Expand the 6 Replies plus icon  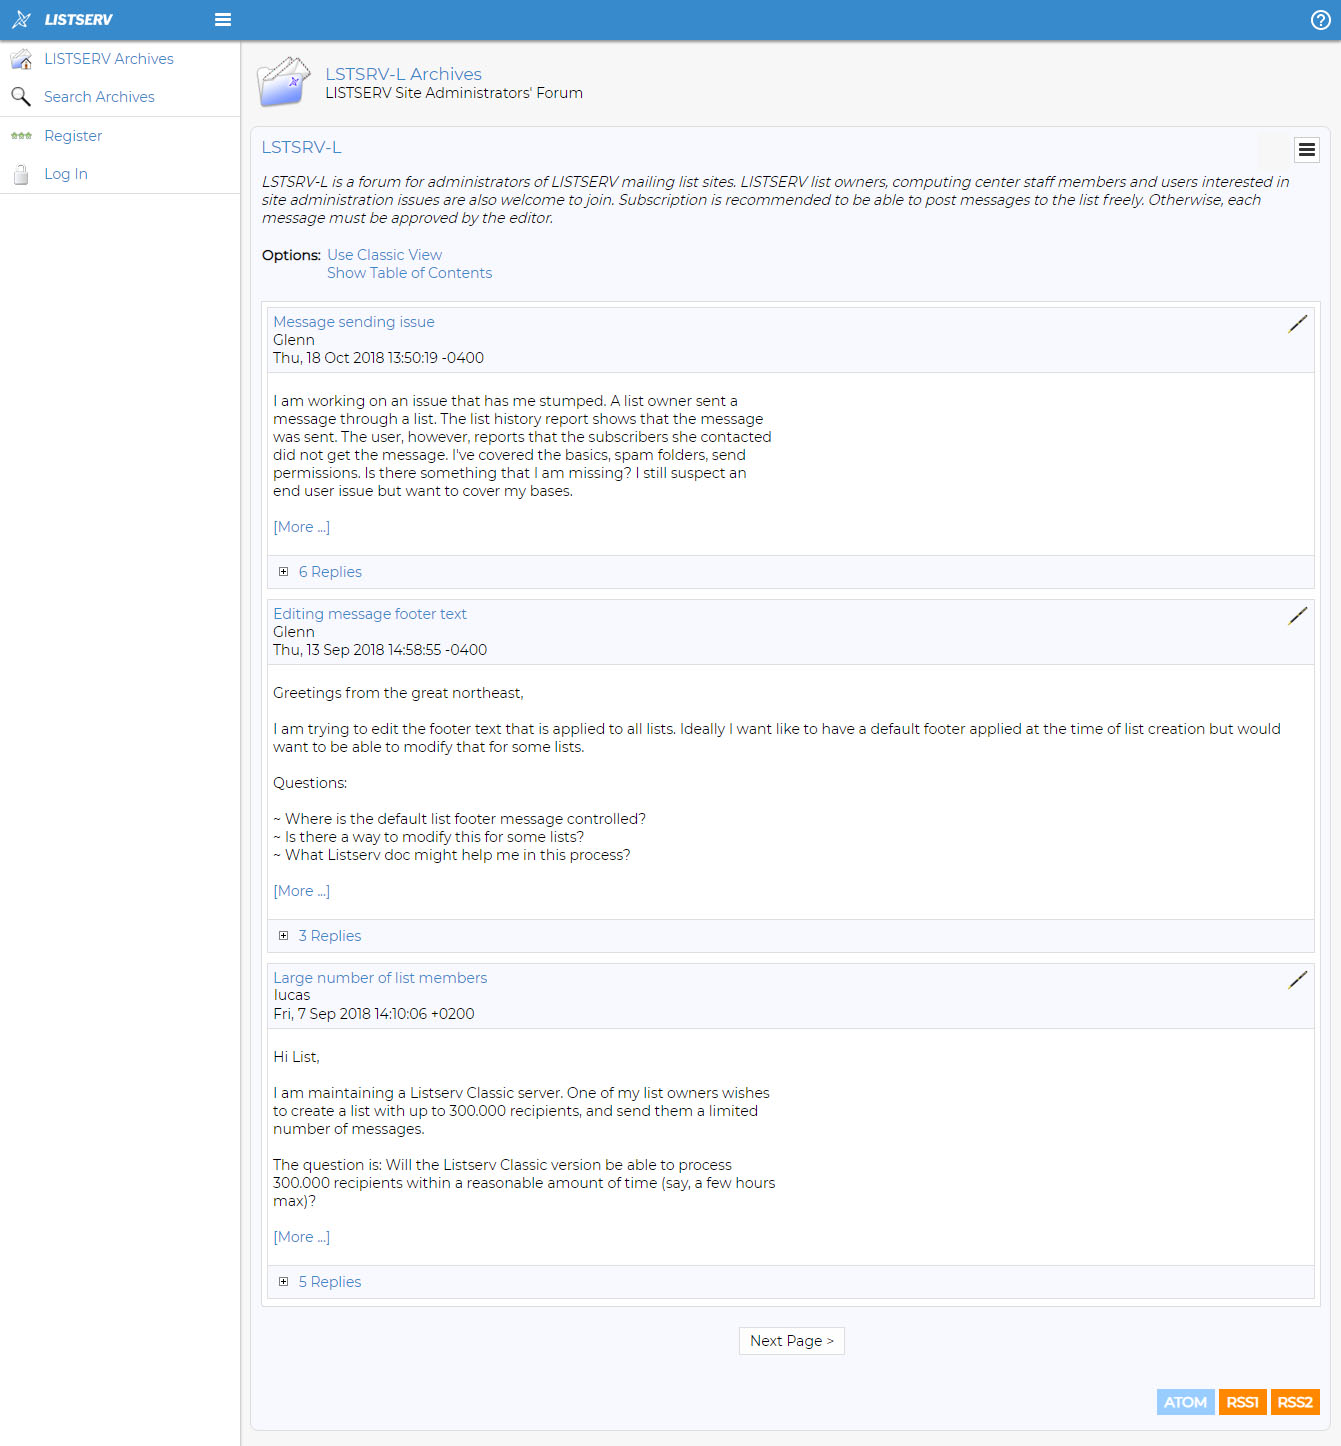point(284,572)
